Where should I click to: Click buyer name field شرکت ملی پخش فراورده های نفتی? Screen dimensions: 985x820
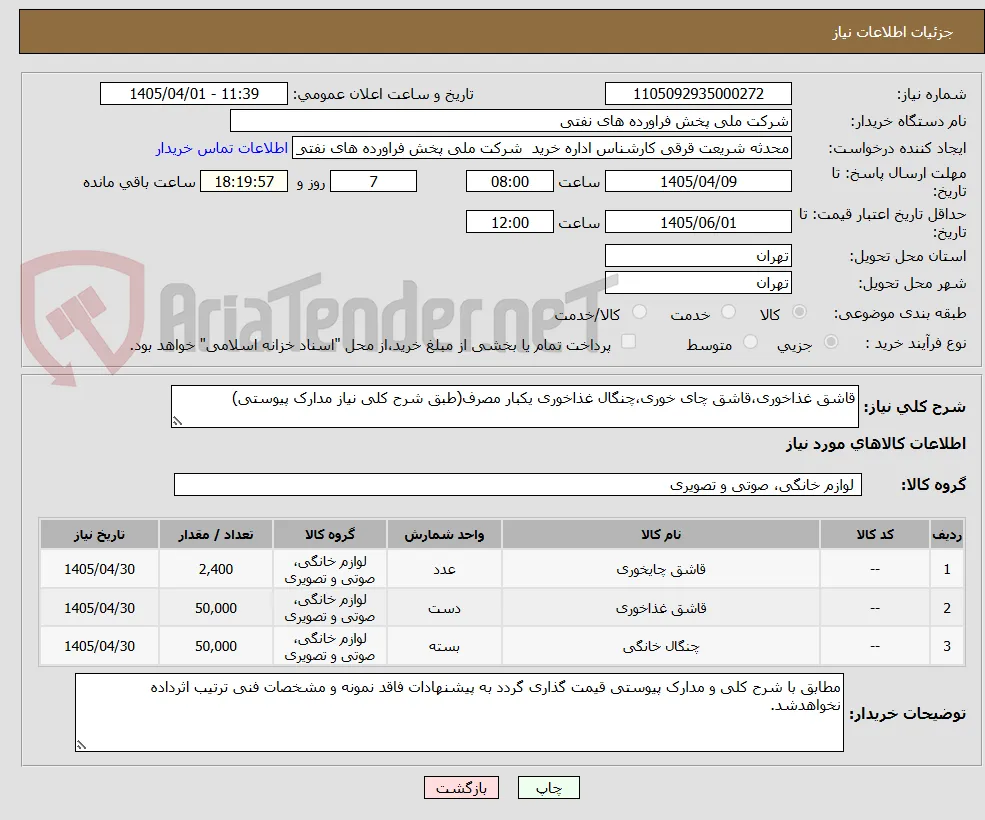(x=511, y=121)
